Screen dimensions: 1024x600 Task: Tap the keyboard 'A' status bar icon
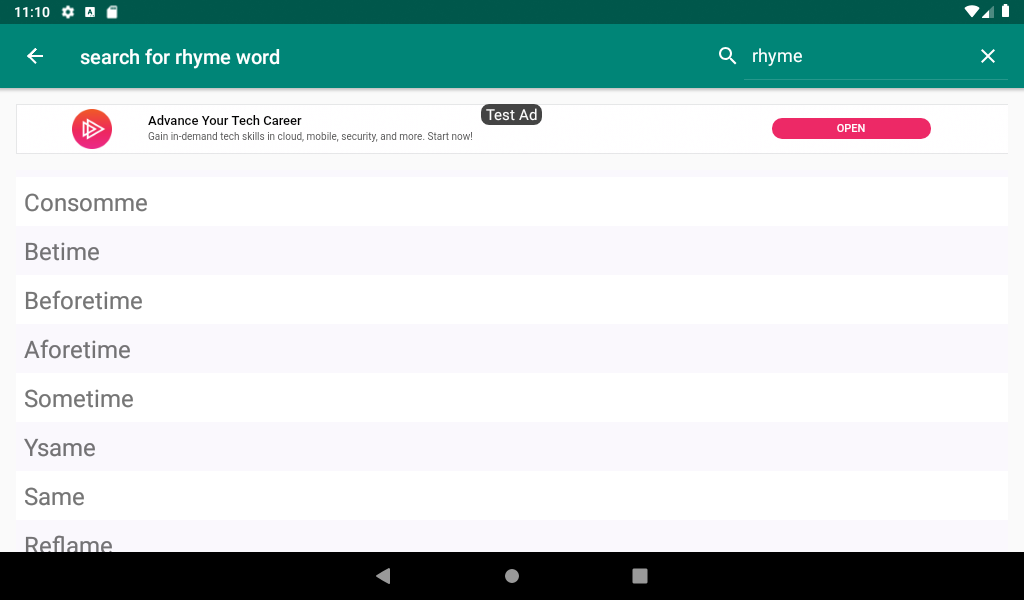coord(90,12)
